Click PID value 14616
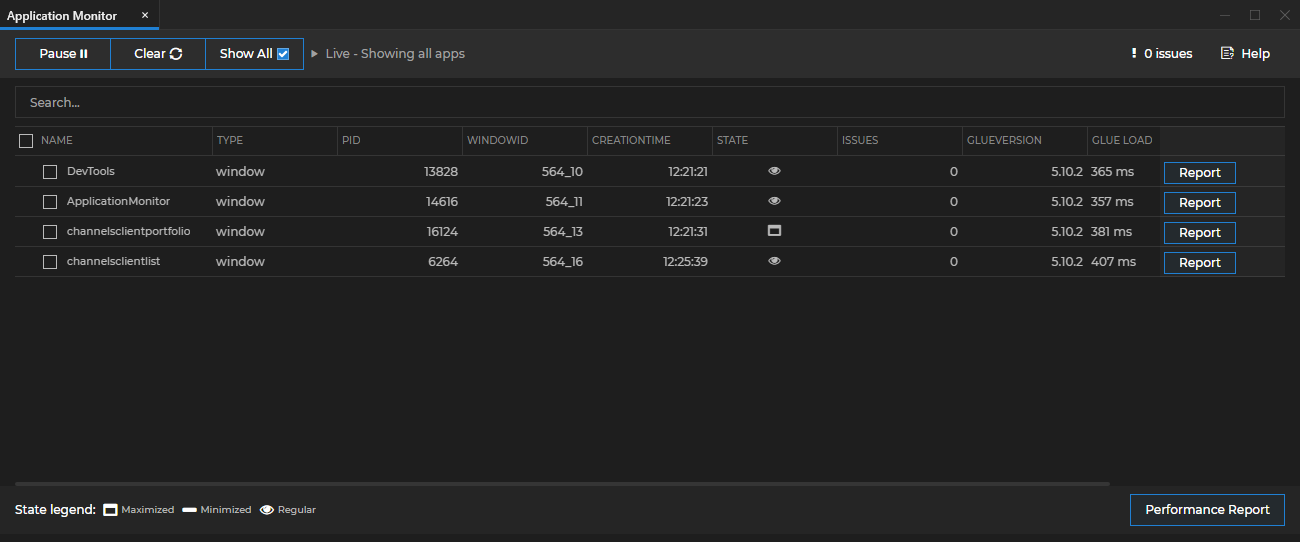 442,202
